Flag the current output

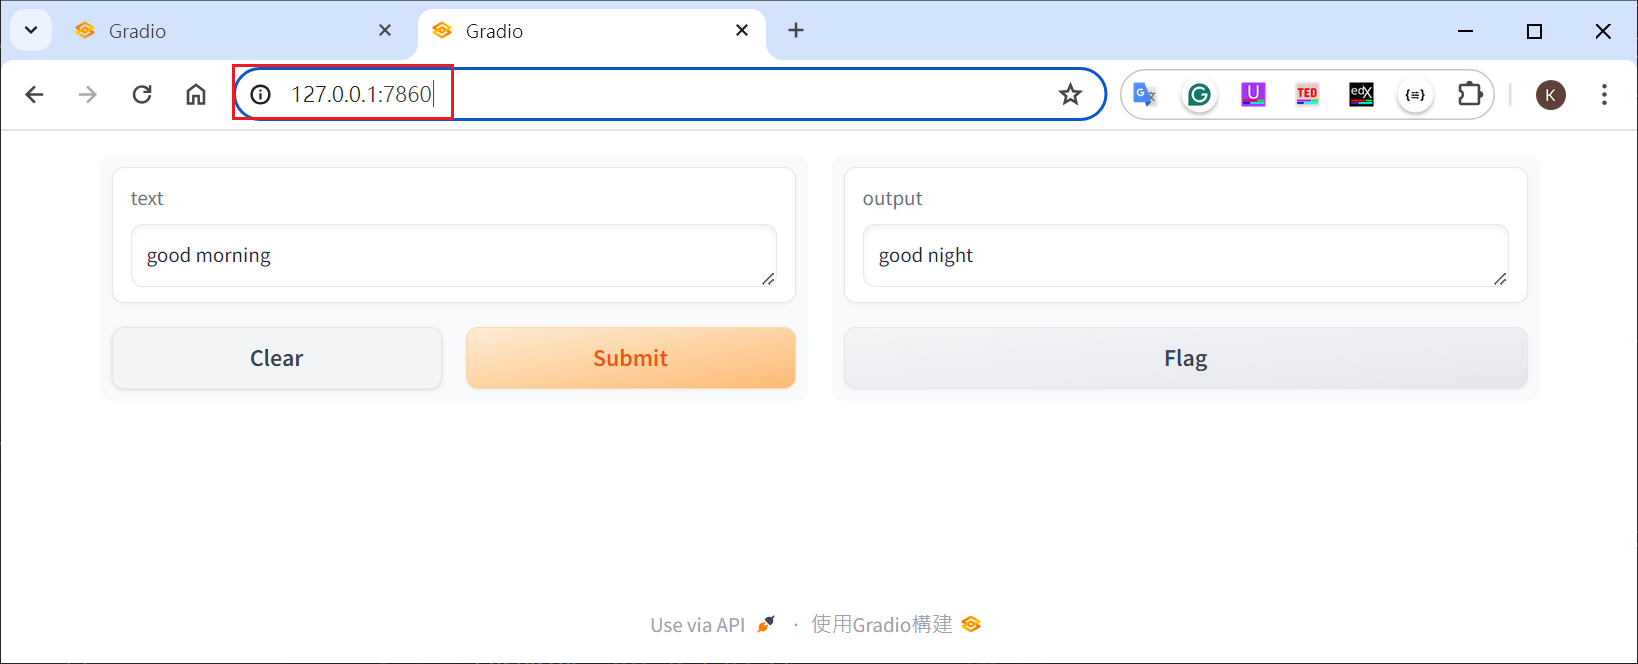pyautogui.click(x=1185, y=358)
